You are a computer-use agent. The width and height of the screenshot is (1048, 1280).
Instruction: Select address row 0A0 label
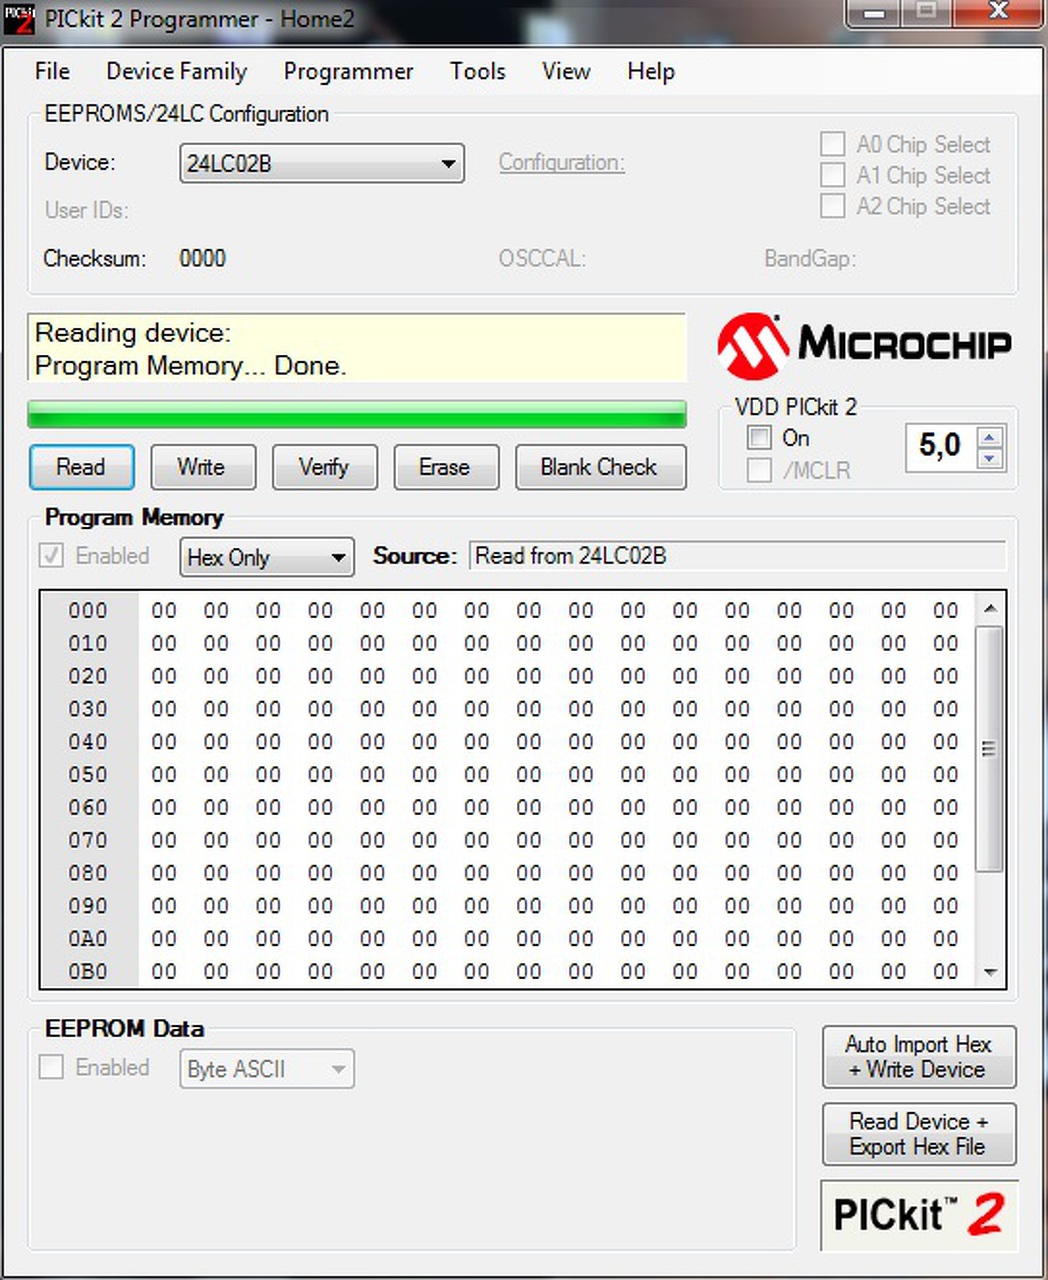[88, 938]
